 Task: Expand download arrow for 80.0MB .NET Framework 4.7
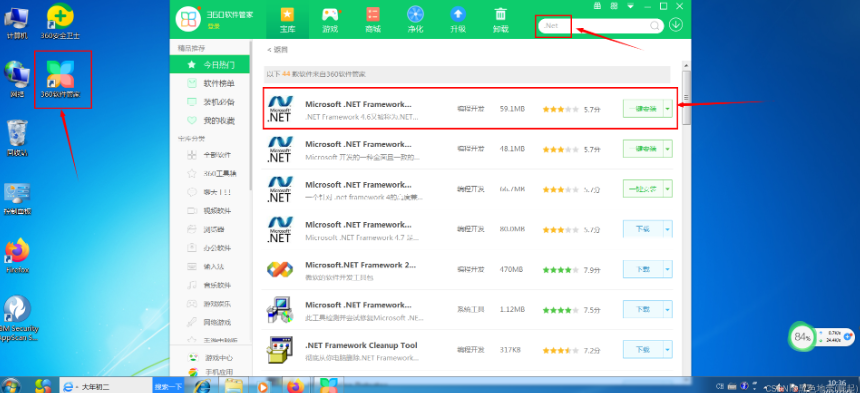[x=667, y=229]
